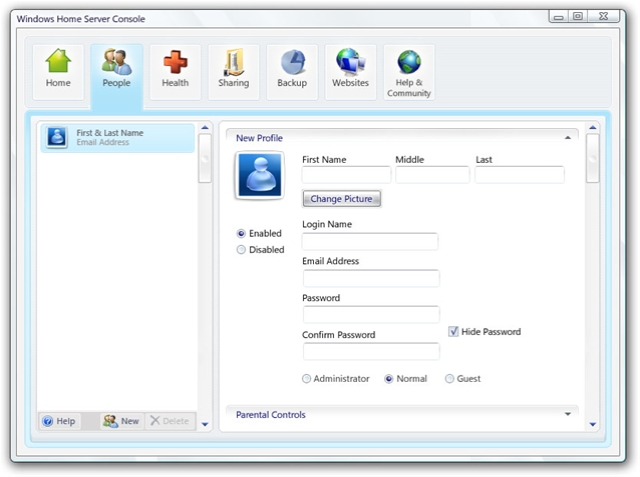Collapse the New Profile section arrow
Screen dimensions: 640x477
pos(567,138)
